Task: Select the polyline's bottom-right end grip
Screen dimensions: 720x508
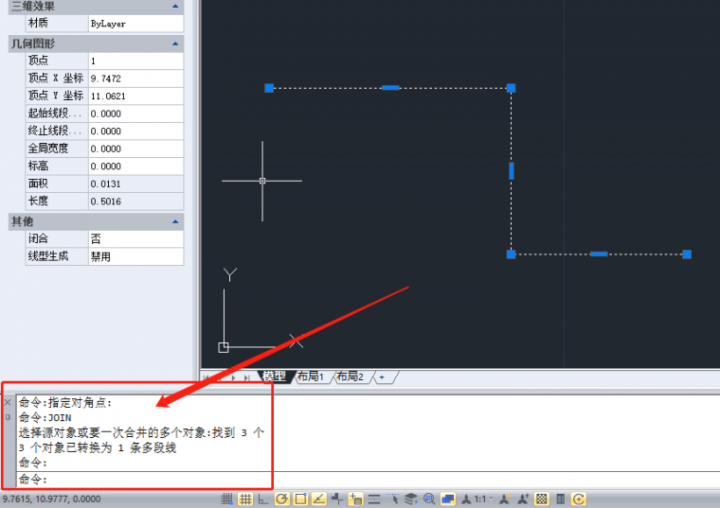Action: click(687, 254)
